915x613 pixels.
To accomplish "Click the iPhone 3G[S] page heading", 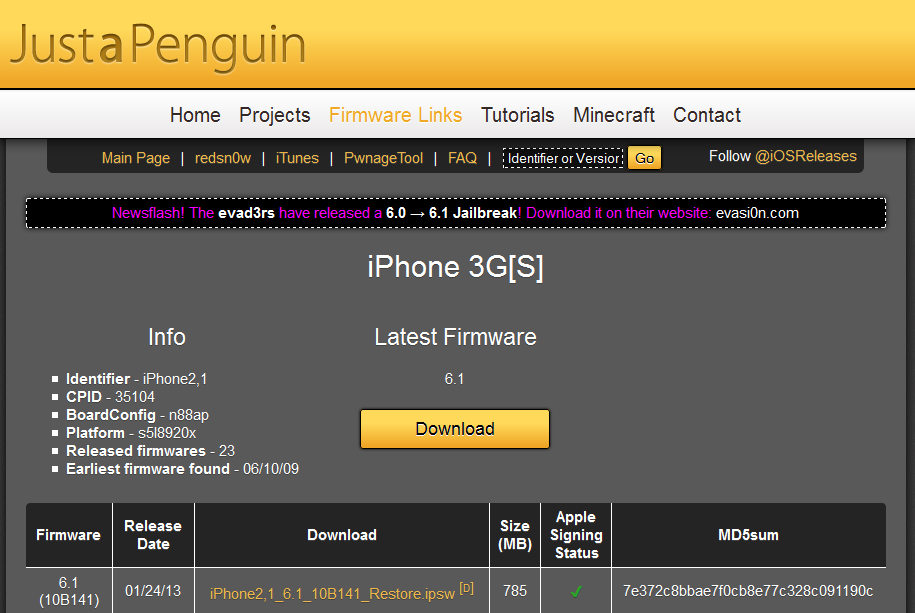I will point(455,267).
